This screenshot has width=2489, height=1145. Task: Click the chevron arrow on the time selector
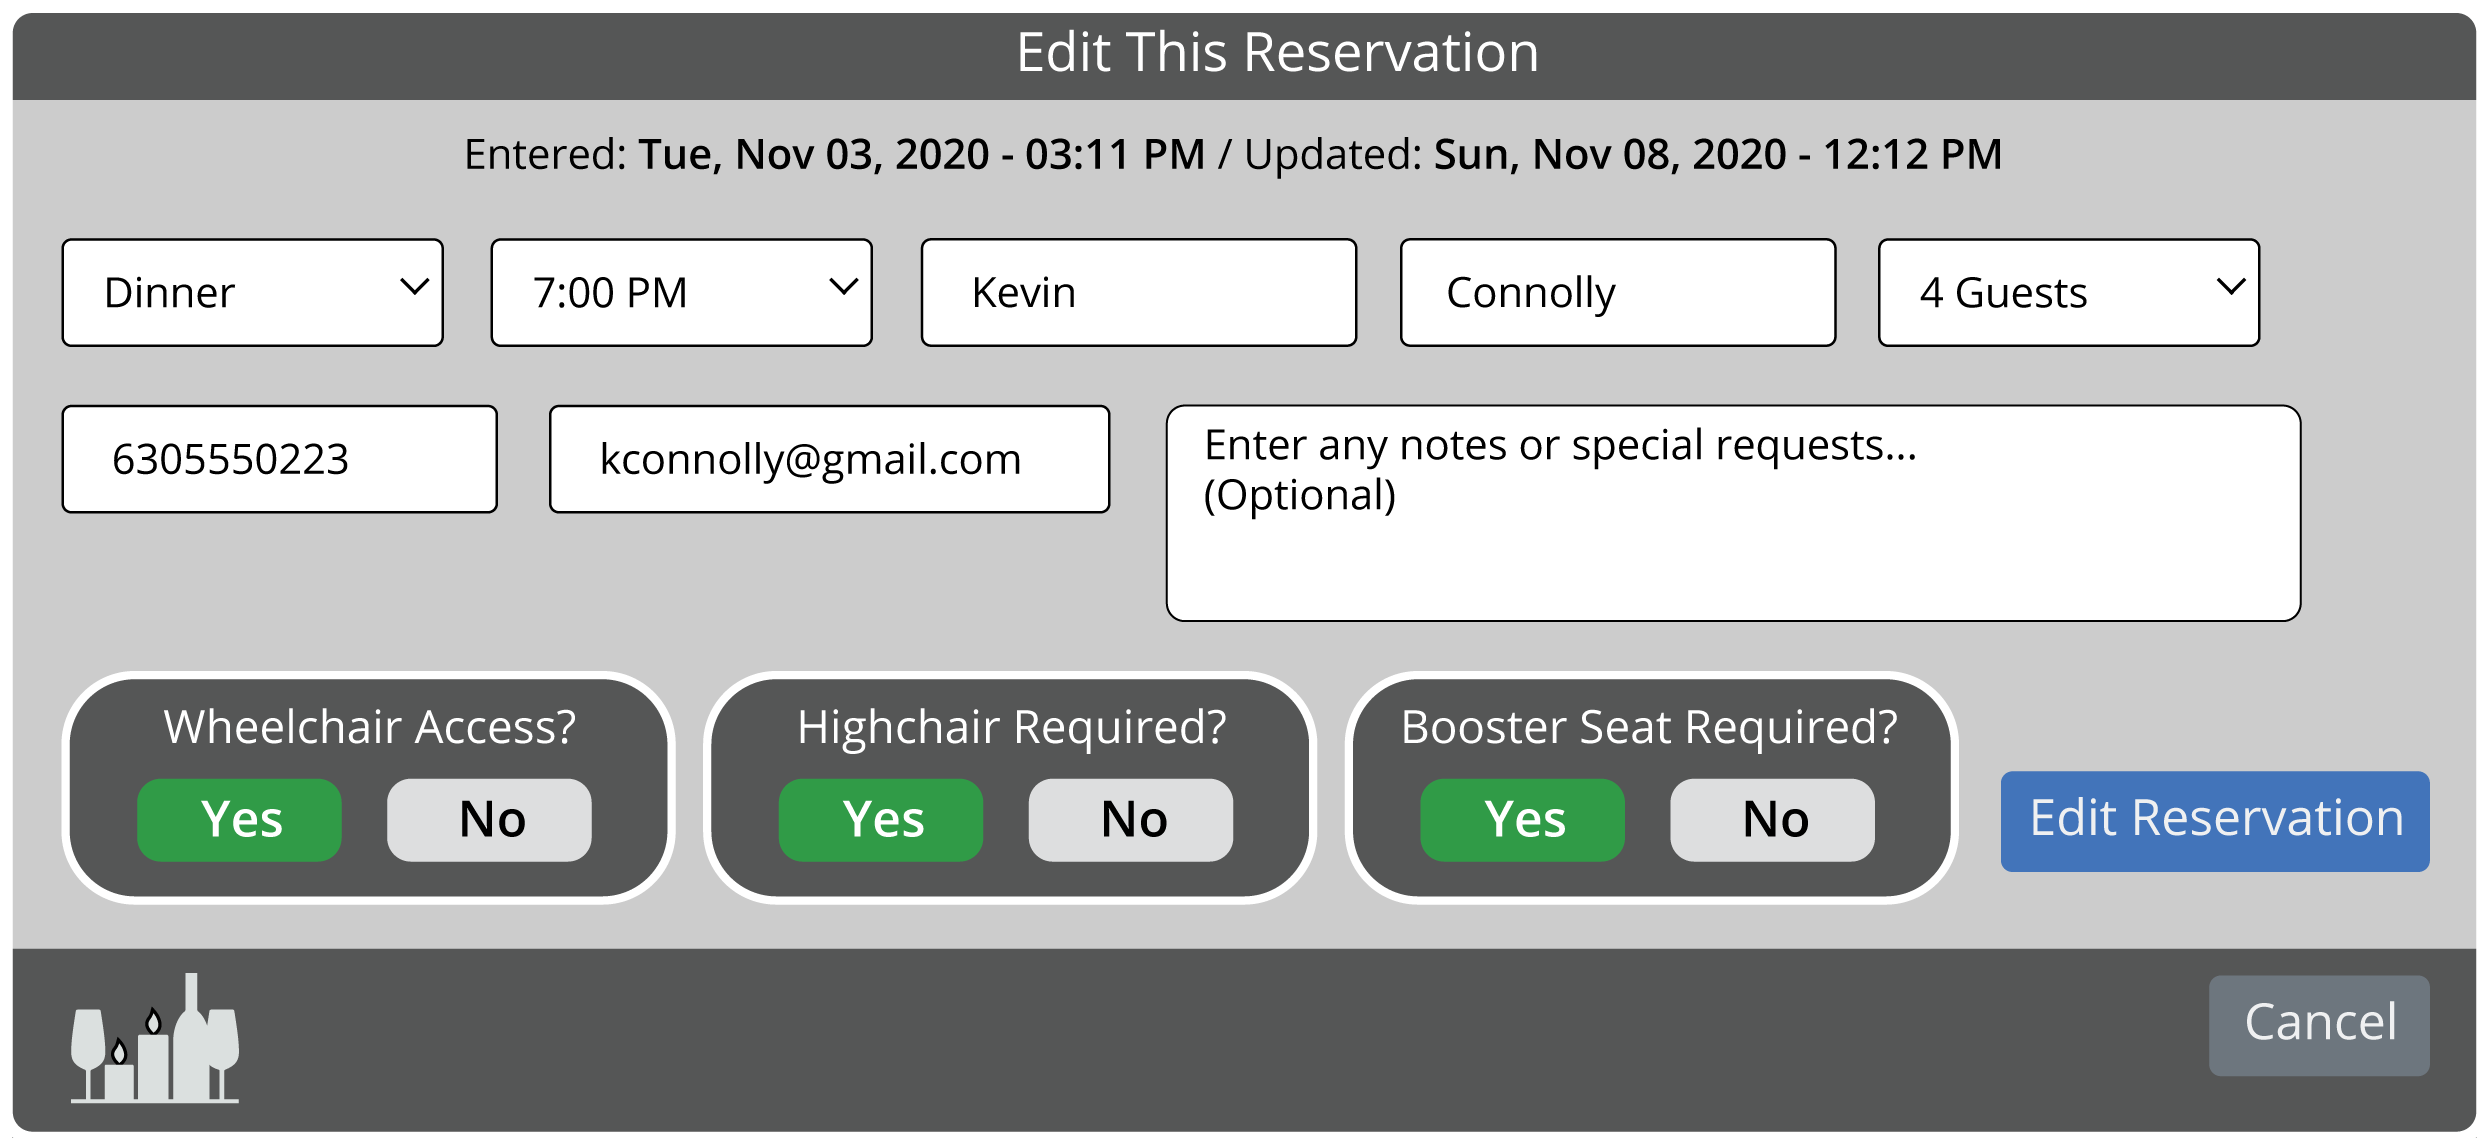click(844, 288)
